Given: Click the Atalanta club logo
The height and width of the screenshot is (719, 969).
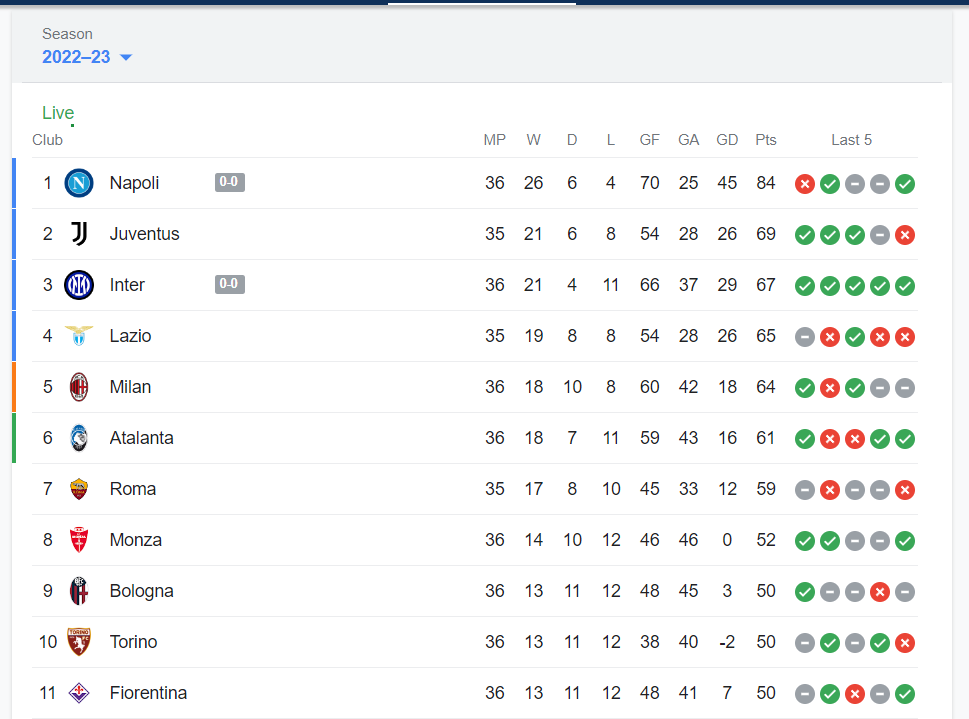Looking at the screenshot, I should coord(79,438).
